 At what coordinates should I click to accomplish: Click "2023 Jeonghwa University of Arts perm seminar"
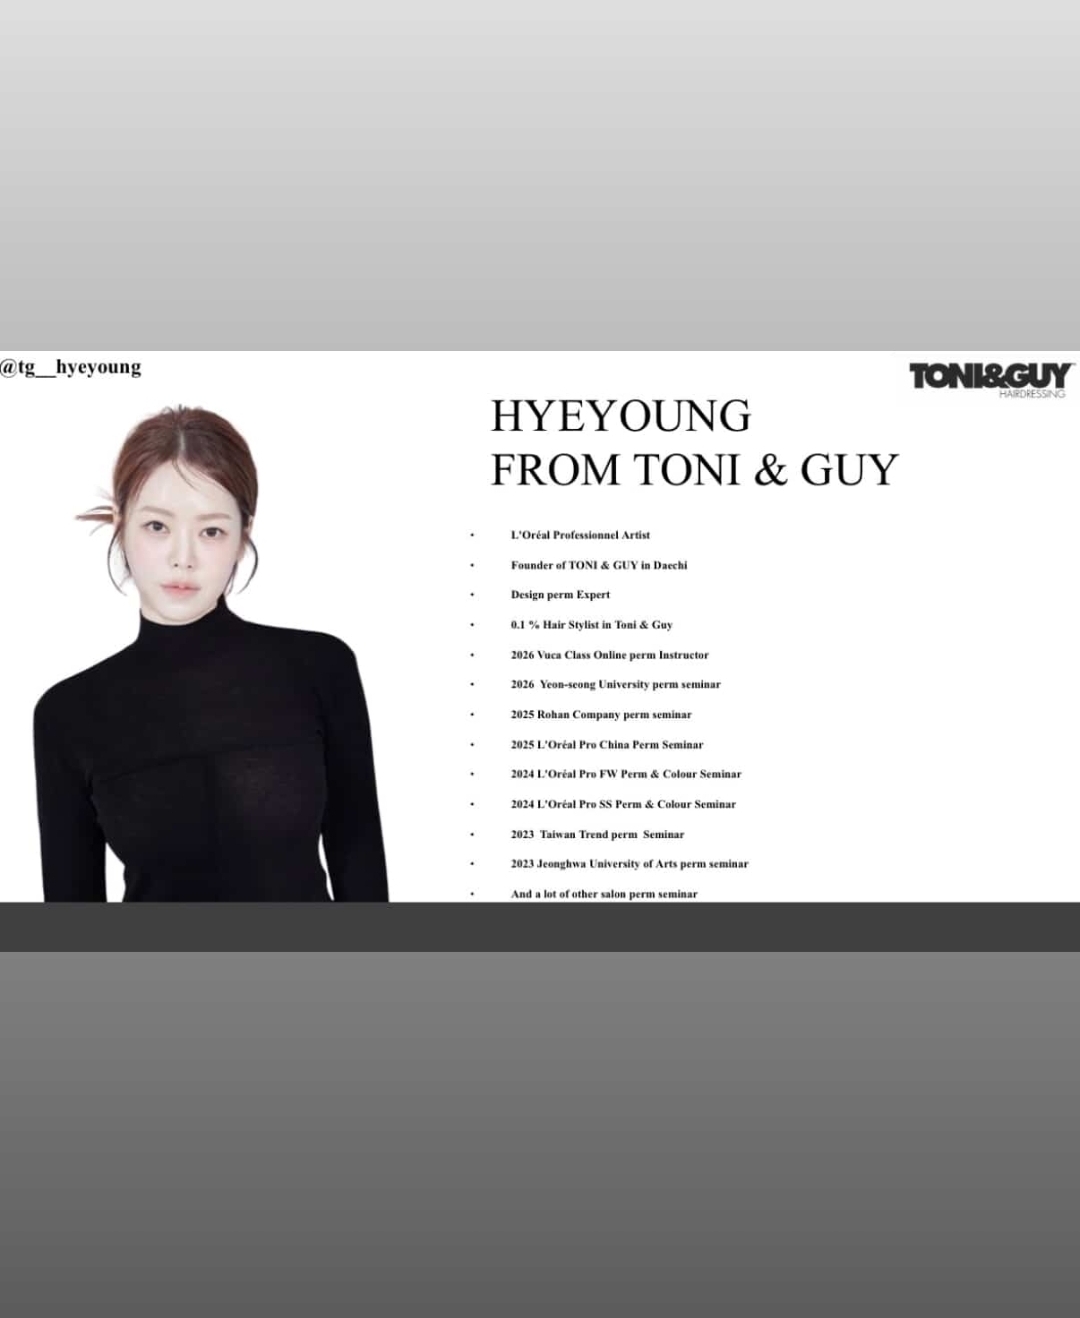click(x=629, y=864)
